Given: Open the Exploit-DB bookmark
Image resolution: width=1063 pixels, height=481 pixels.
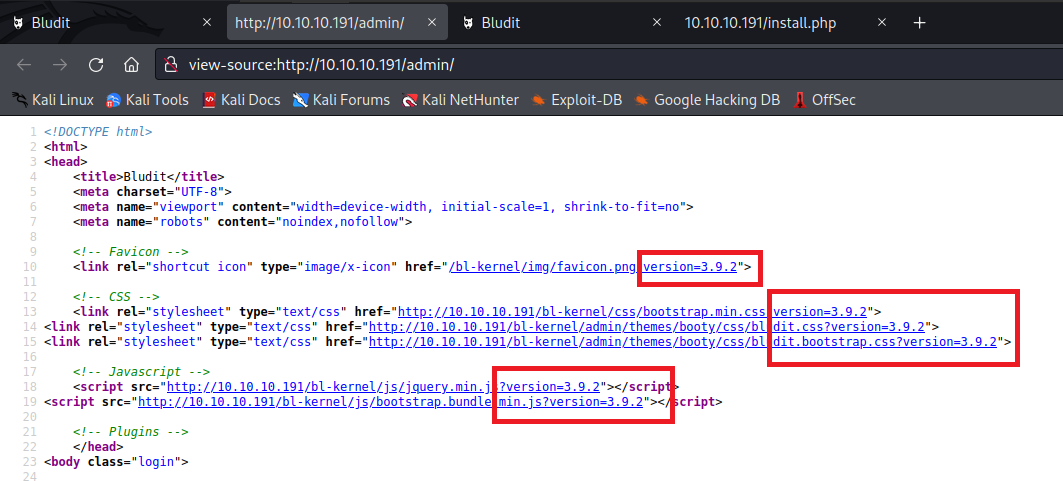Looking at the screenshot, I should (x=577, y=99).
